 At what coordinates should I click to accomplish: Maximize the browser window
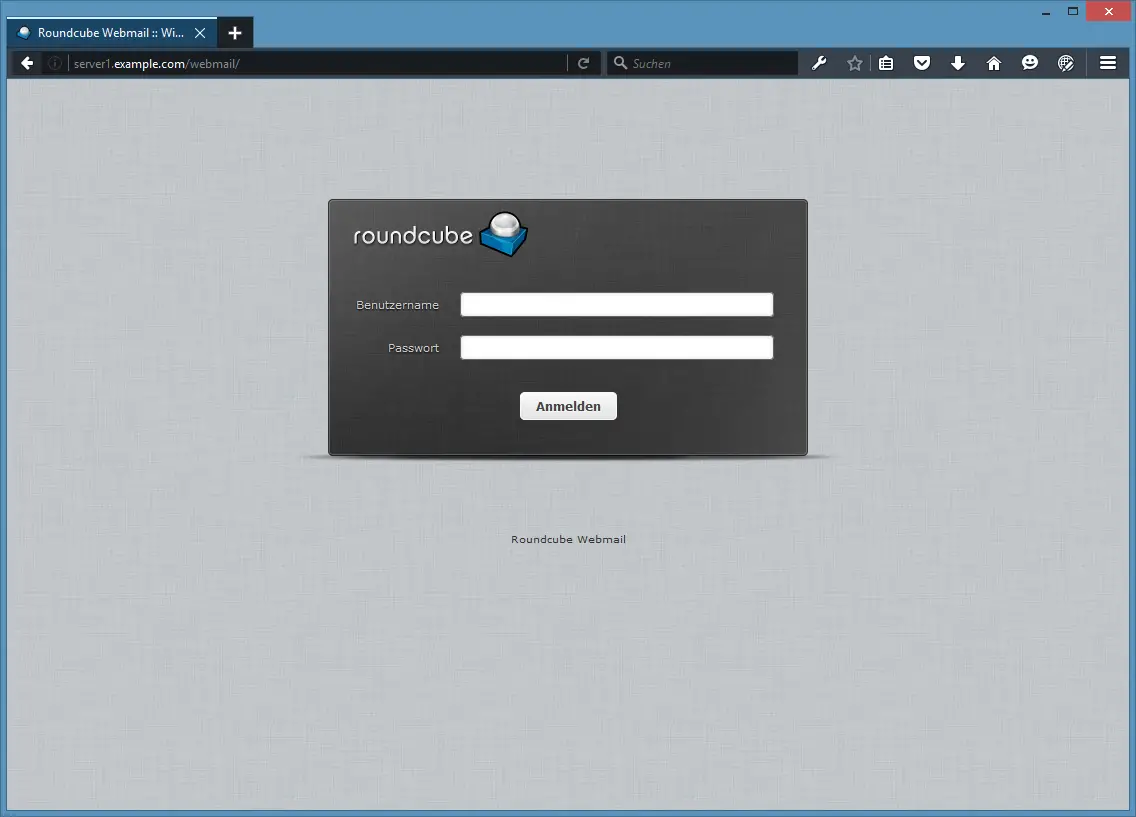[1073, 11]
